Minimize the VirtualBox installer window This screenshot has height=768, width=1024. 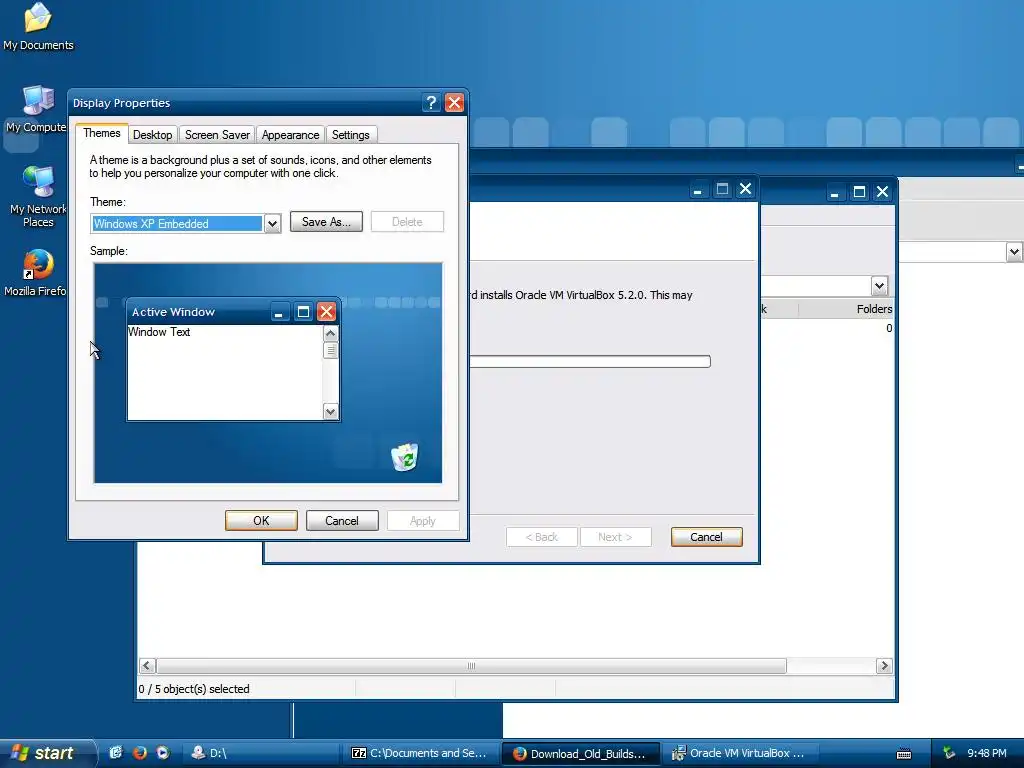point(698,189)
